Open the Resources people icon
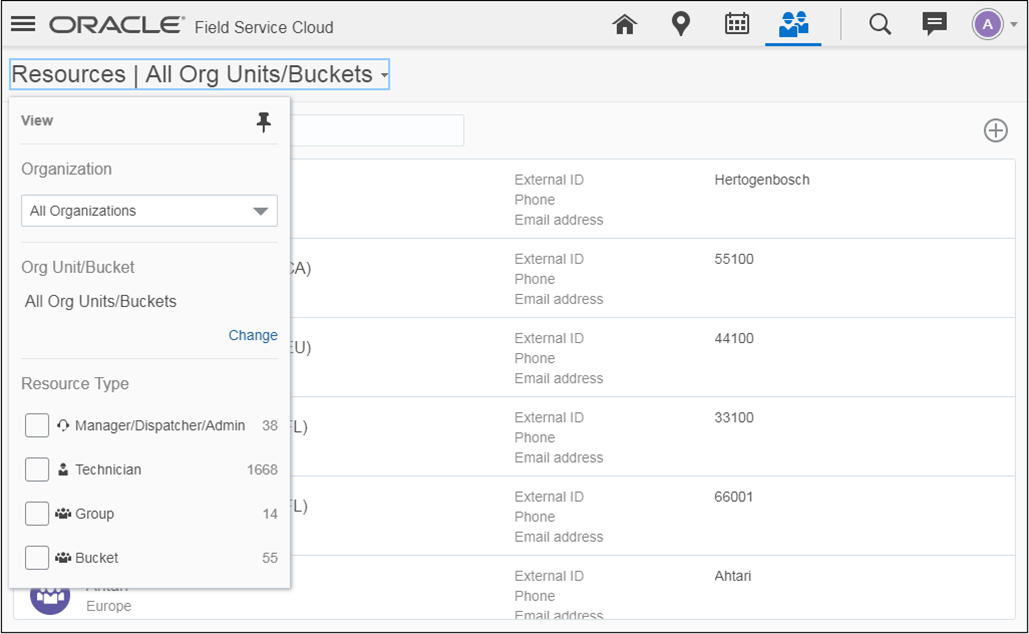 (793, 24)
